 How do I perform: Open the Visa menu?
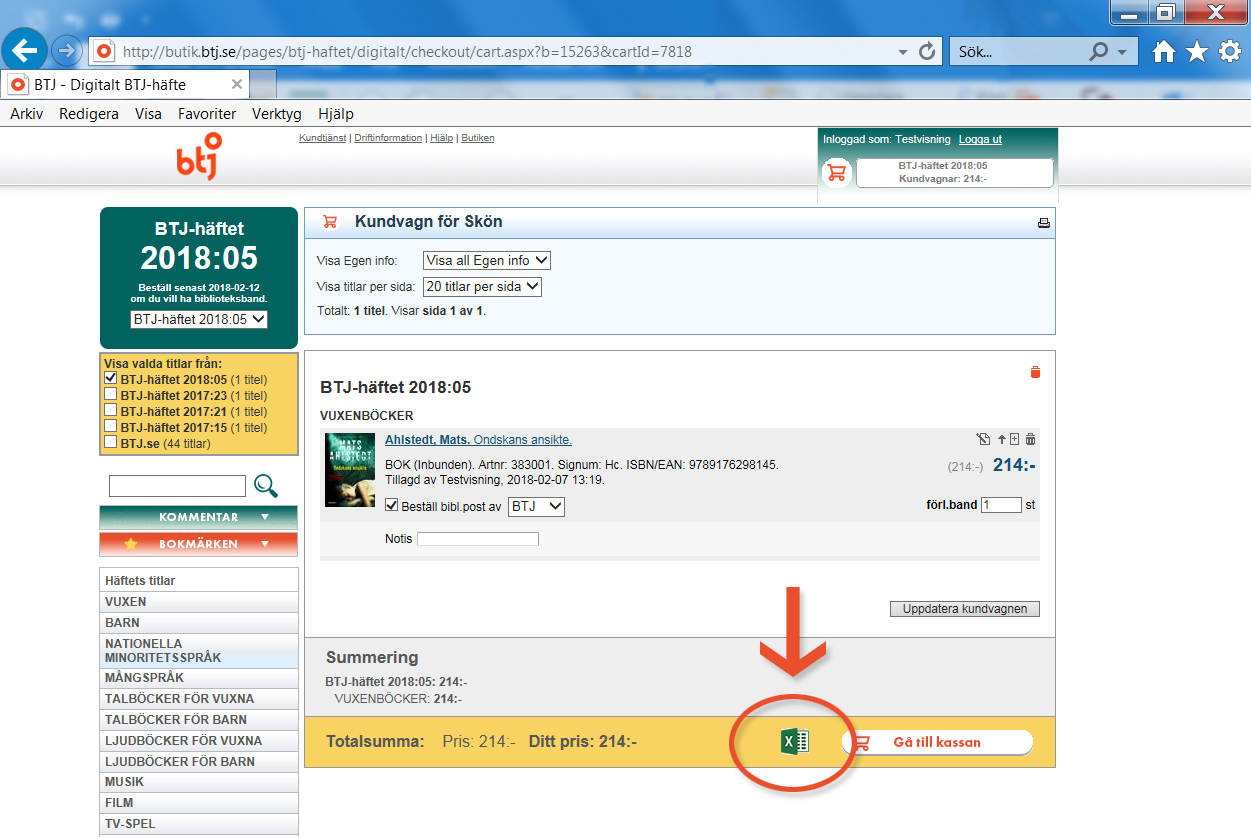(148, 114)
